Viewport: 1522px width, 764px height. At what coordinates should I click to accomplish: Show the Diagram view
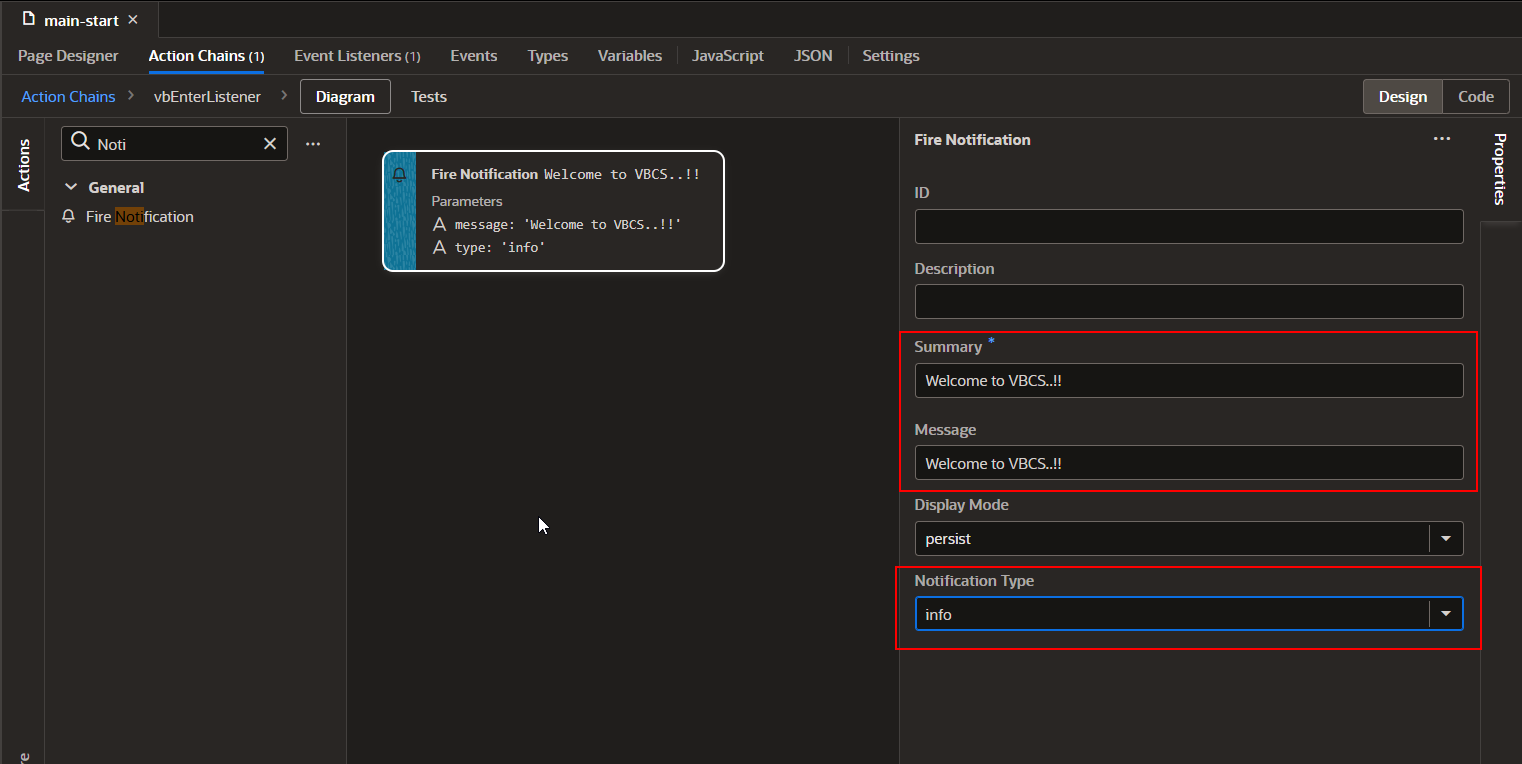(345, 97)
